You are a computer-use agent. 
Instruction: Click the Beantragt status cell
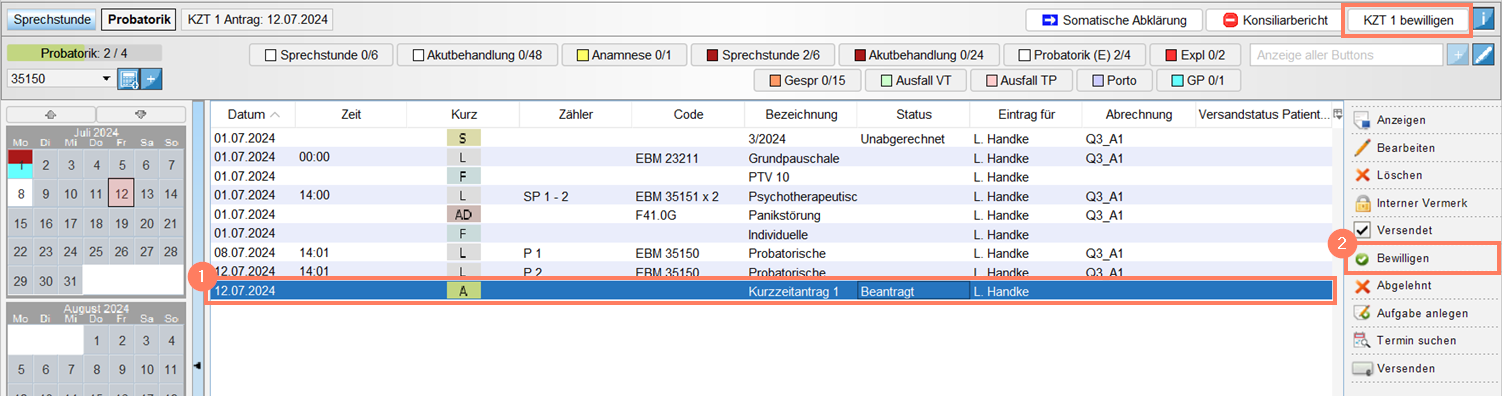[913, 291]
